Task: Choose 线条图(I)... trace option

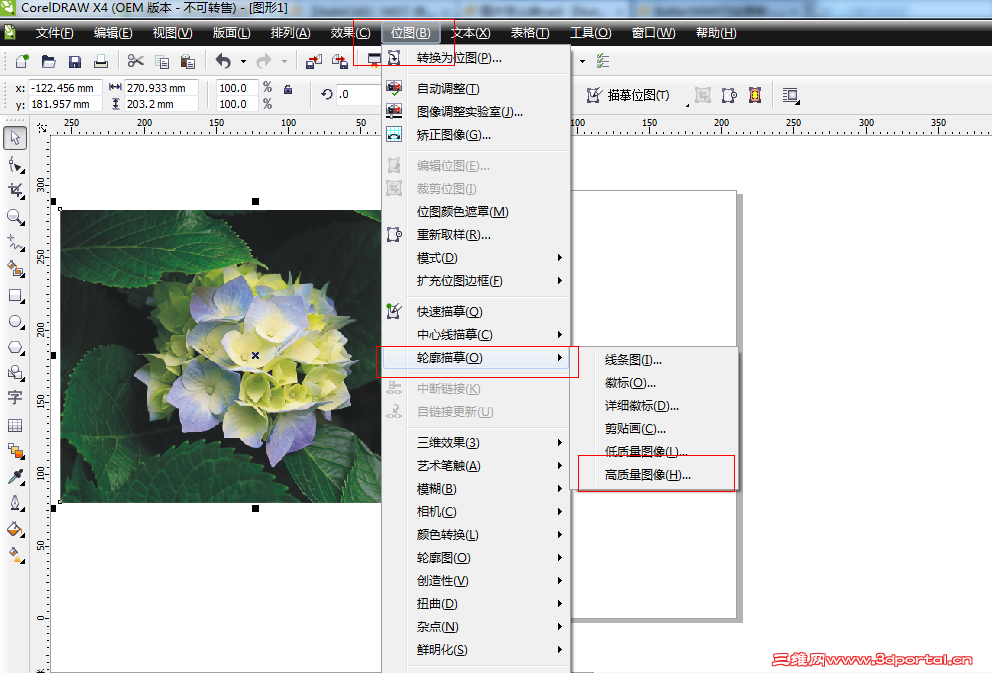Action: coord(655,360)
